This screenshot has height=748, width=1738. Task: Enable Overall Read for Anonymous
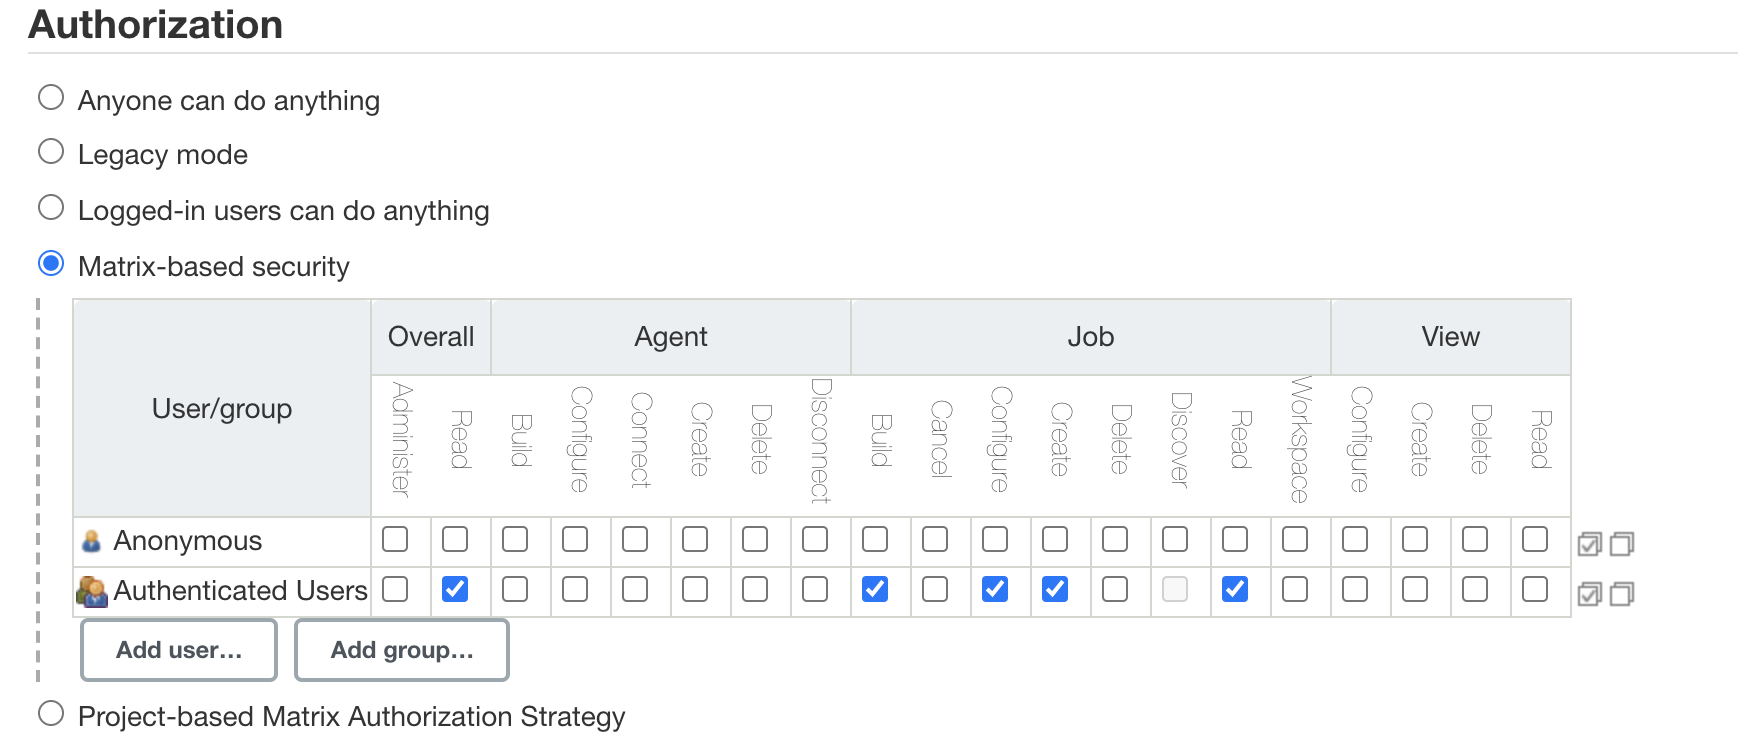(455, 539)
